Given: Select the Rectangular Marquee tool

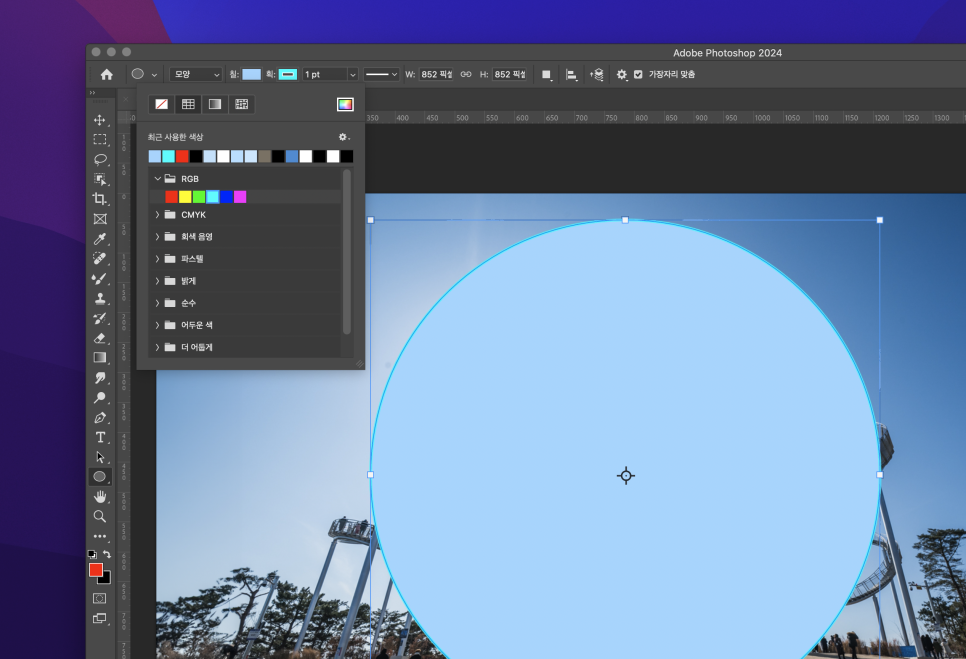Looking at the screenshot, I should 100,140.
